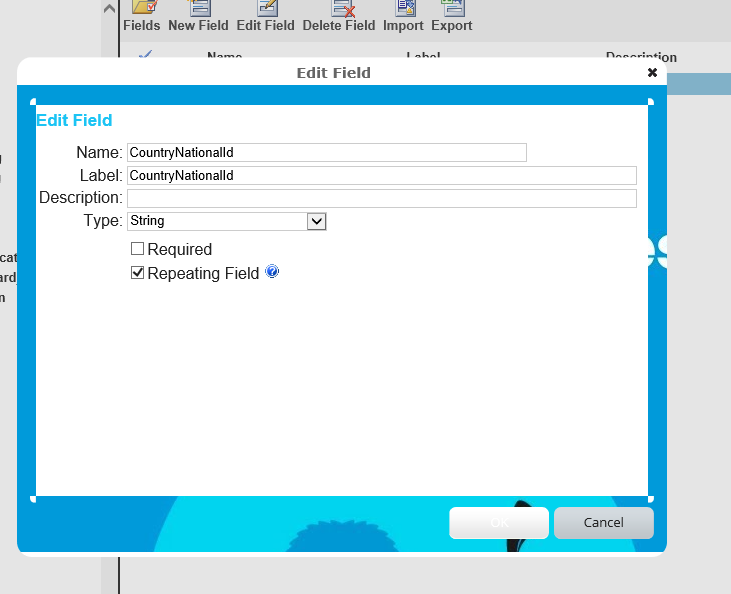Click the up arrow of the left scrollbar
The height and width of the screenshot is (594, 731).
point(109,8)
